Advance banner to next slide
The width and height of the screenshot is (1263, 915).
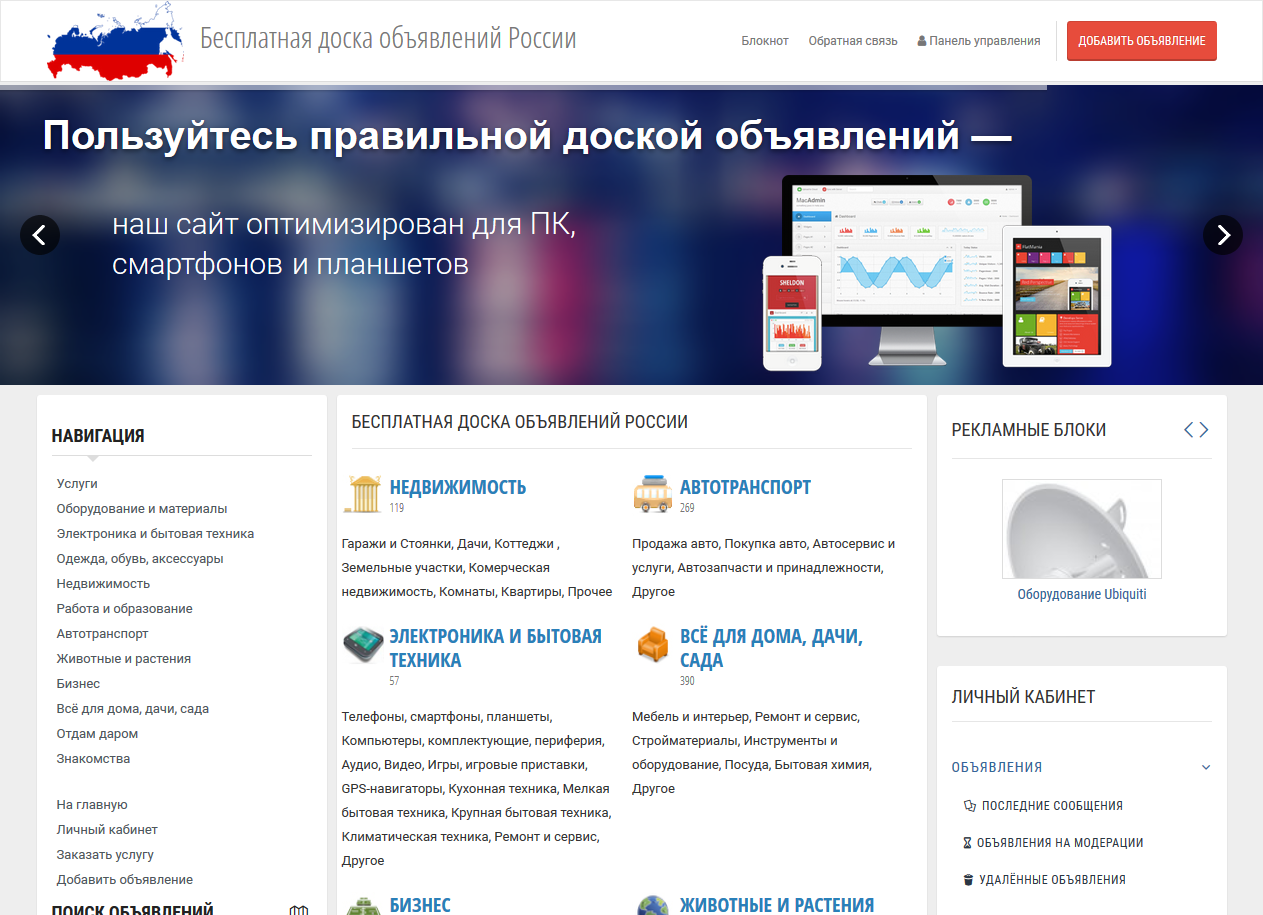click(x=1222, y=235)
